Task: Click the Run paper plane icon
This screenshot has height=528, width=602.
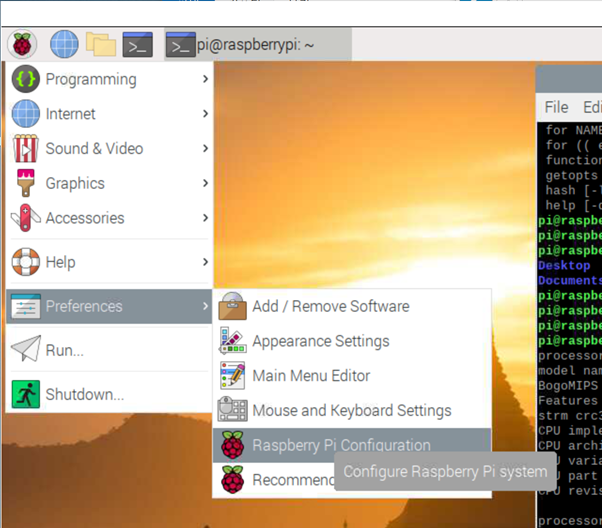Action: click(26, 349)
